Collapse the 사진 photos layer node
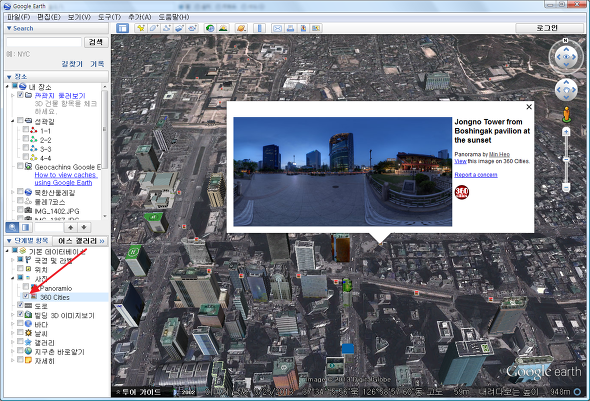 click(13, 279)
